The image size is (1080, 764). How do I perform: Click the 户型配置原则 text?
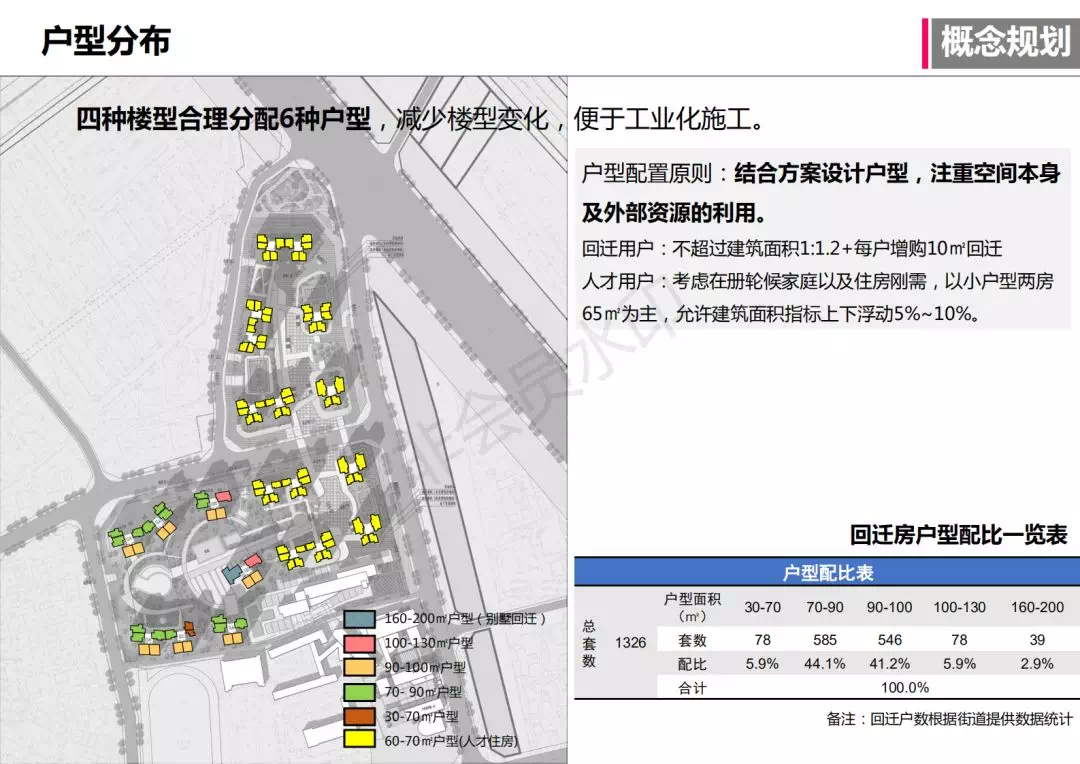[x=647, y=173]
